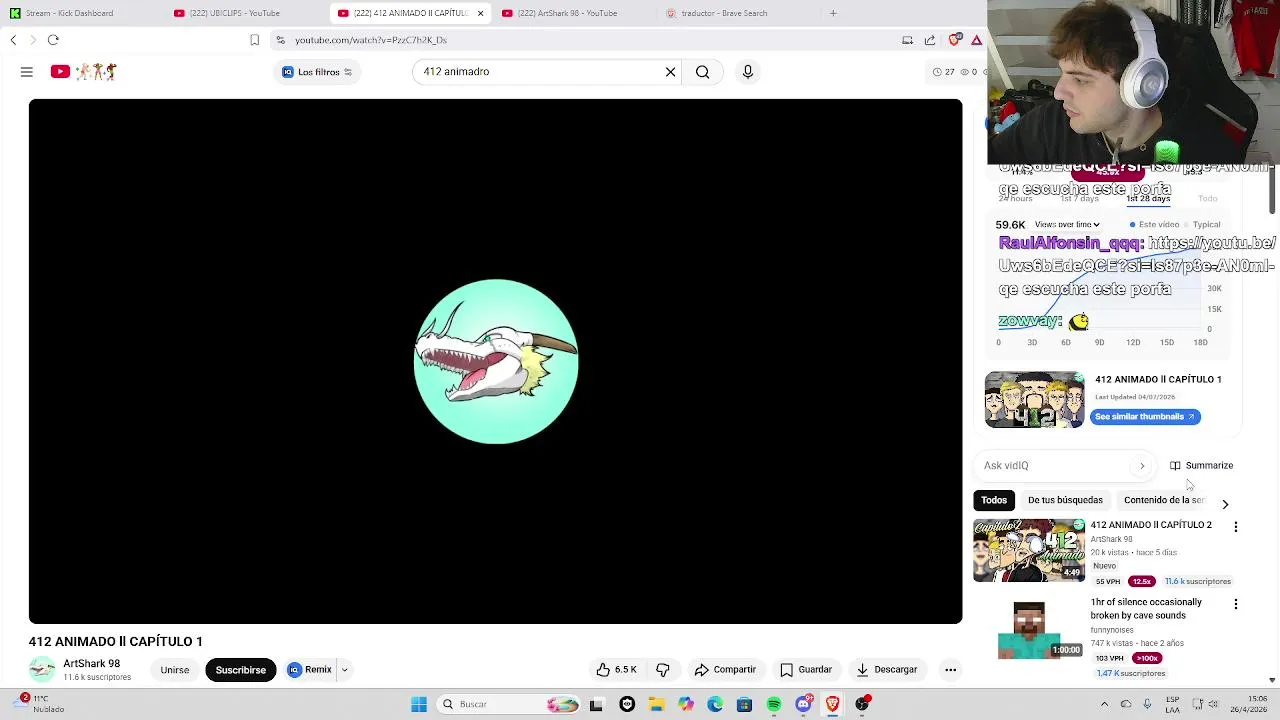The height and width of the screenshot is (720, 1280).
Task: Open Brave Shields lion icon
Action: click(955, 40)
